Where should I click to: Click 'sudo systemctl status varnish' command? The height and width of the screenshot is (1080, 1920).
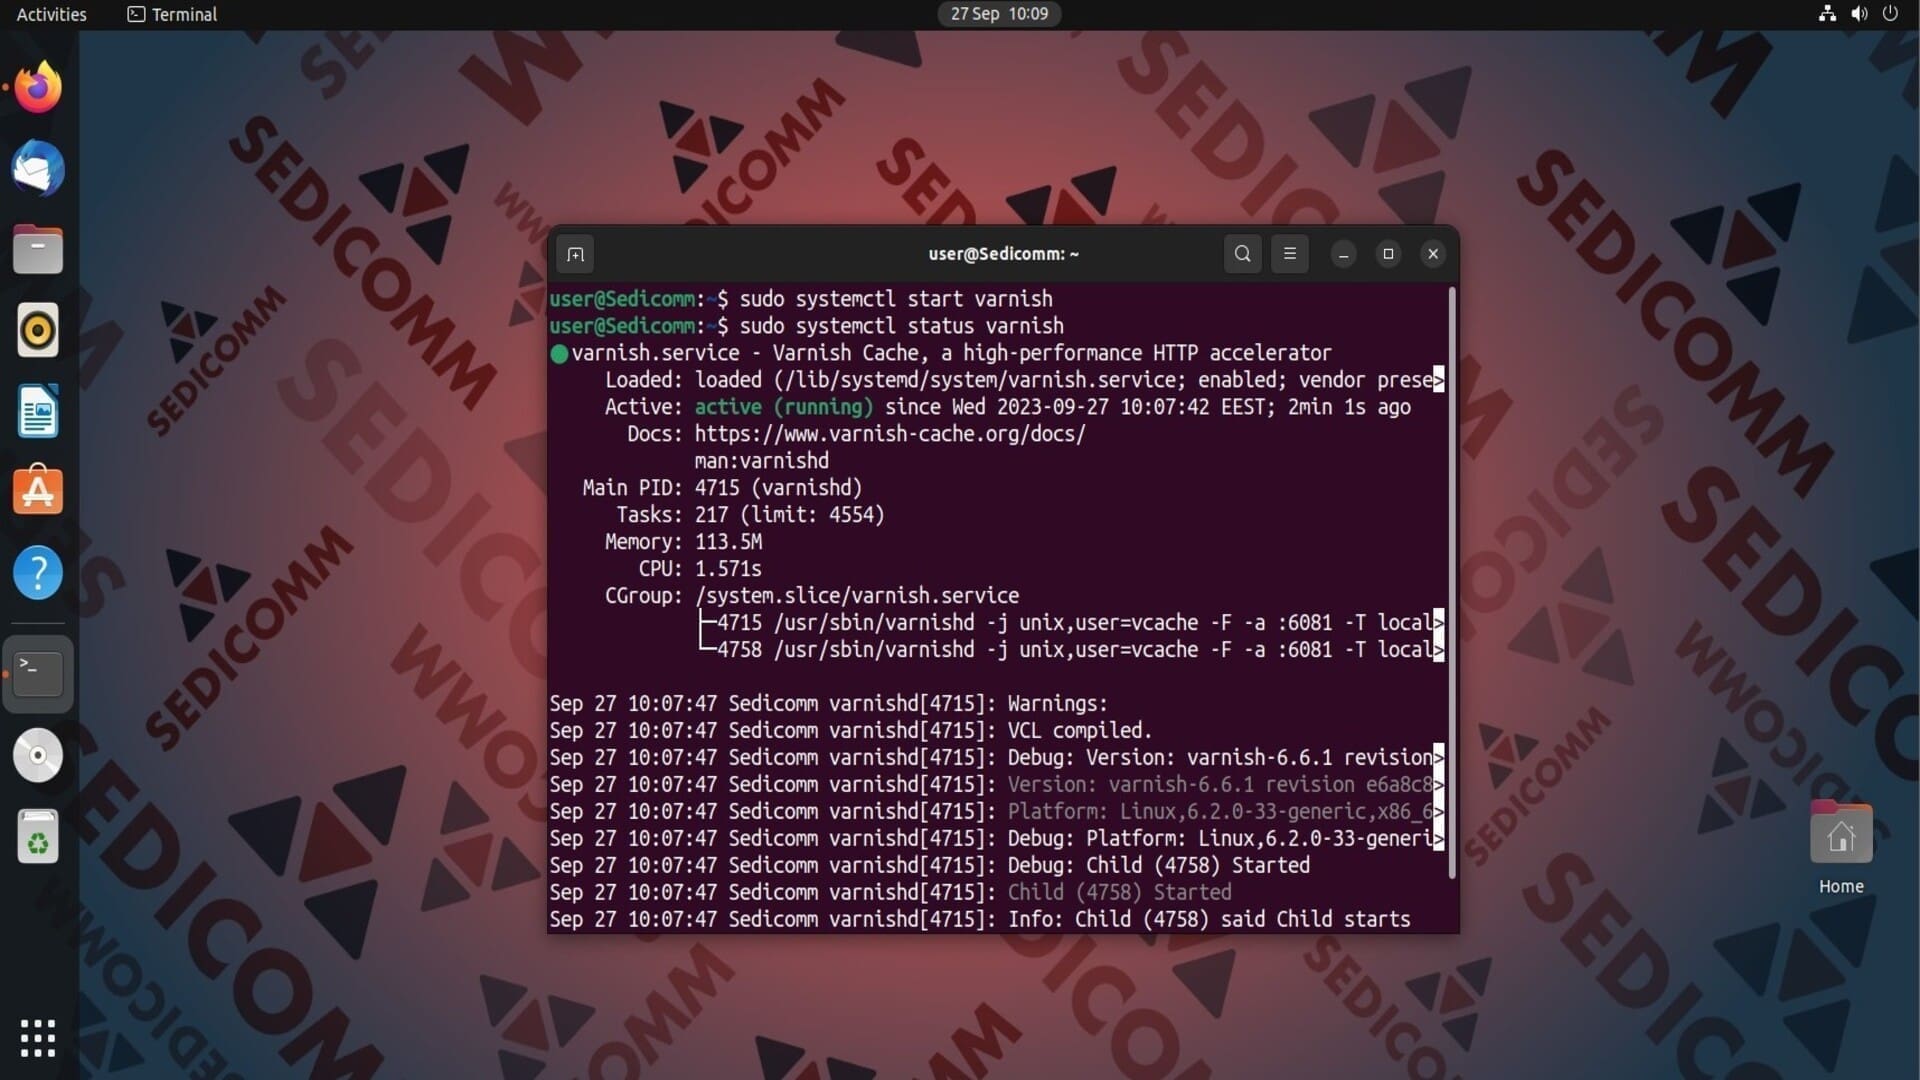[902, 326]
